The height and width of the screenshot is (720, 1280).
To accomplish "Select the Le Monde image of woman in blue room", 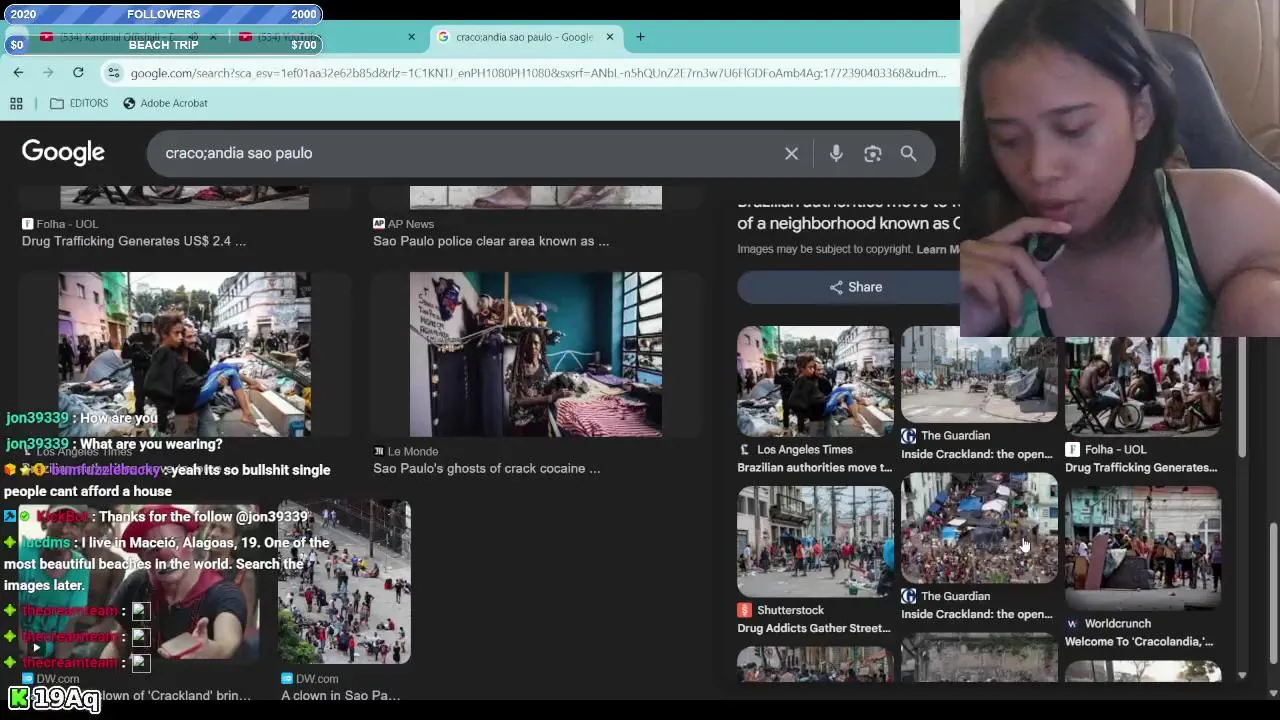I will [535, 354].
